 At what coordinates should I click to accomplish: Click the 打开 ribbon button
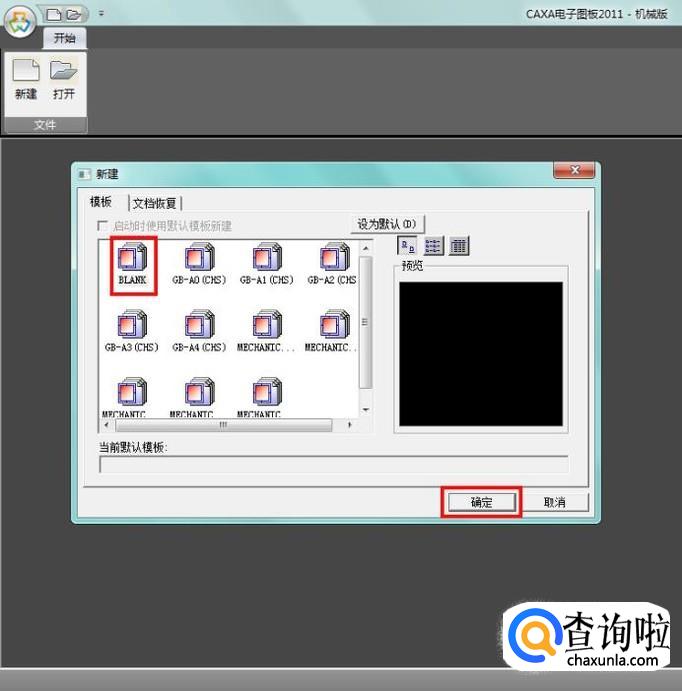click(x=64, y=80)
